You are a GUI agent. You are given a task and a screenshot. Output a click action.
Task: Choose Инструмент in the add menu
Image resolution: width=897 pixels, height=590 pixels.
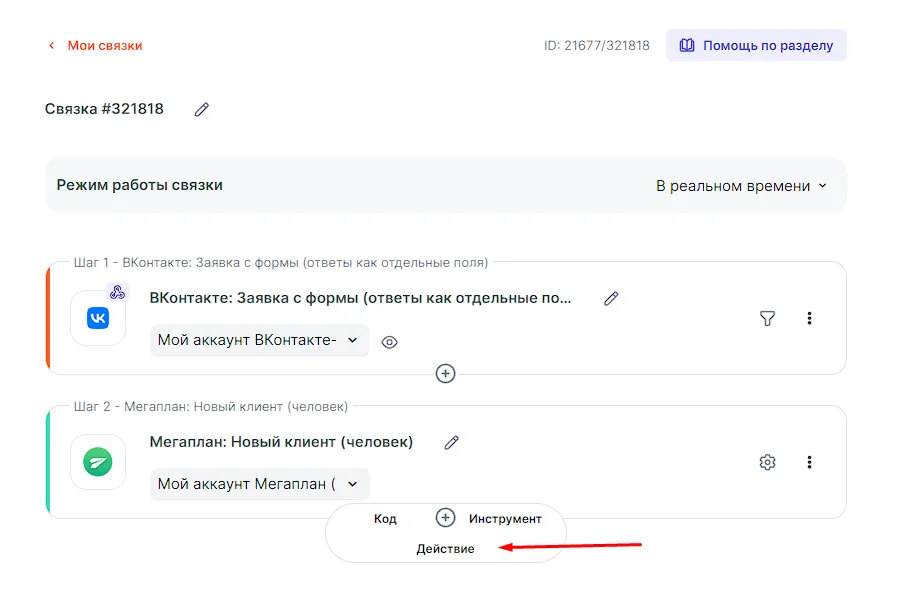[505, 519]
